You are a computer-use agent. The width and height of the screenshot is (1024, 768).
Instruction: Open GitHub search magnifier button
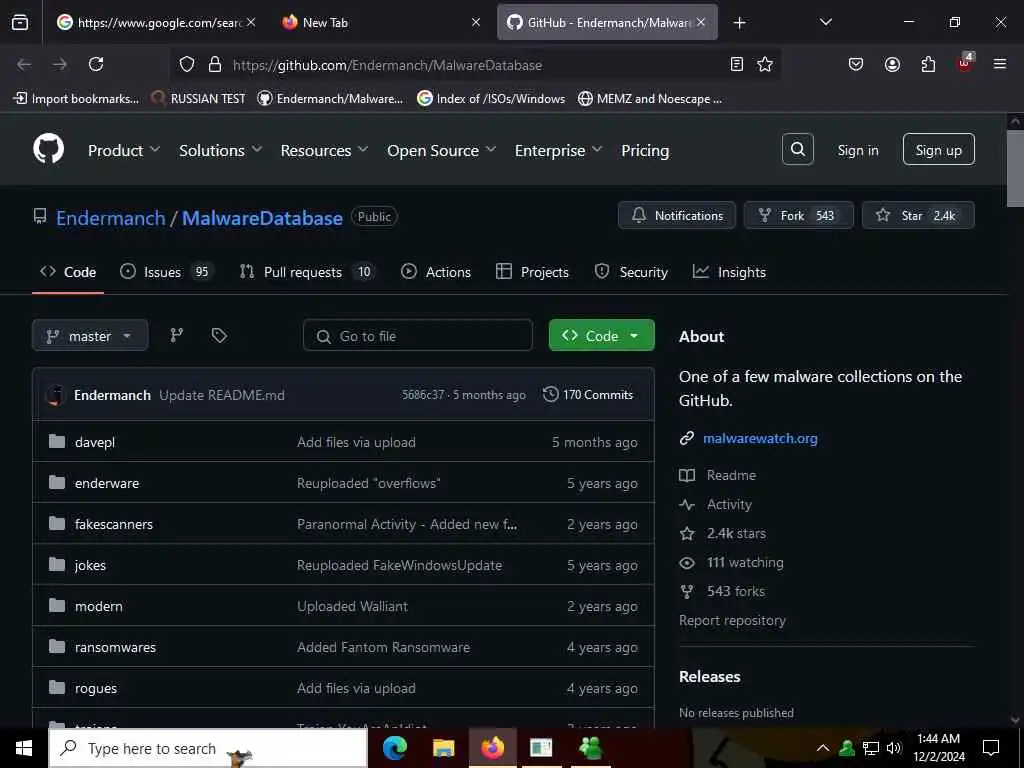click(x=797, y=150)
